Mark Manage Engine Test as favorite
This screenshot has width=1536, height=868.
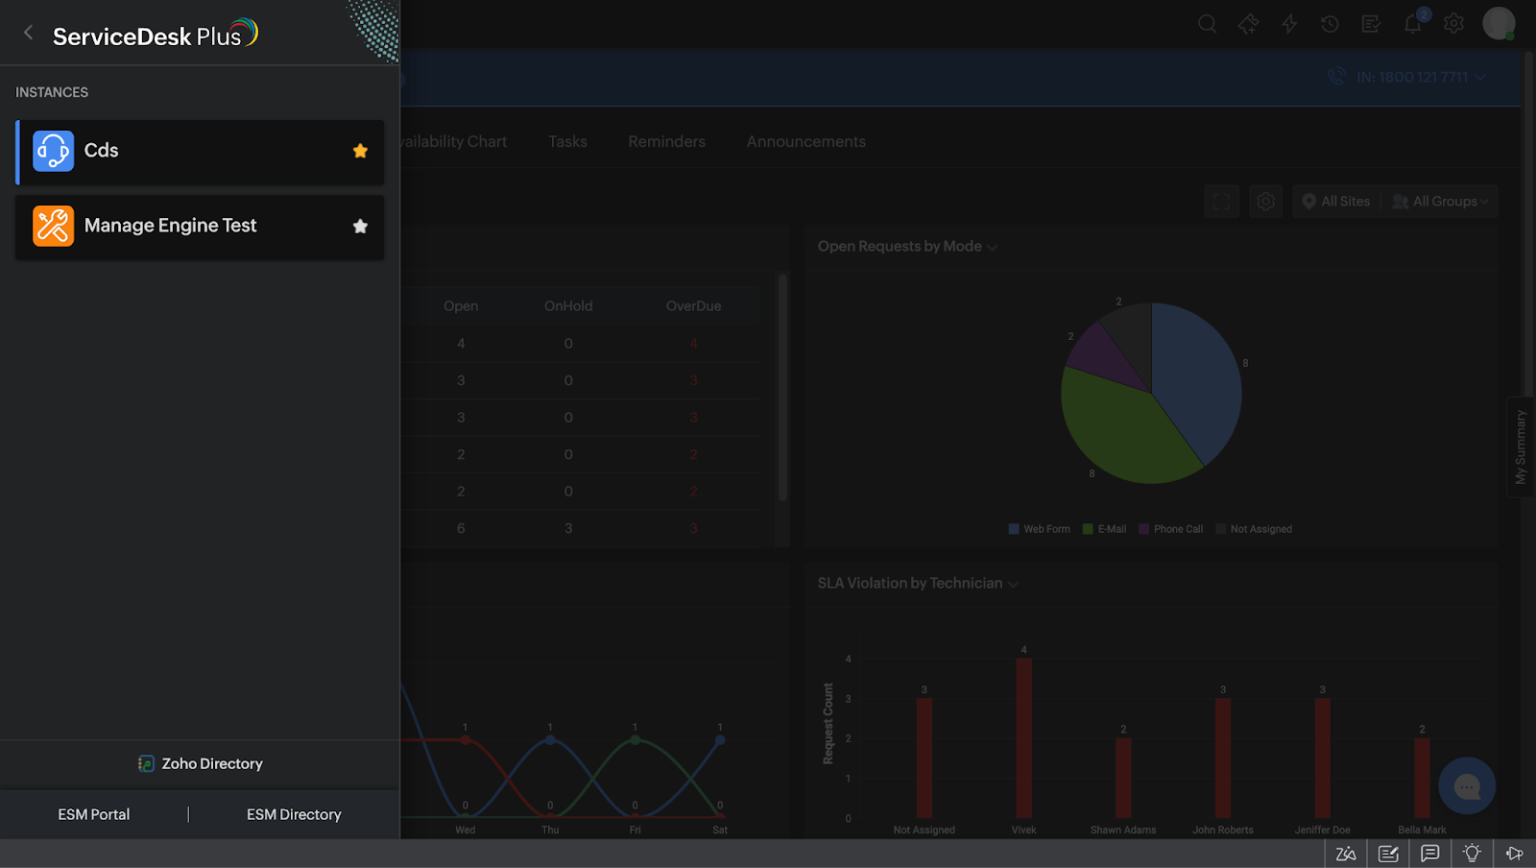[359, 226]
